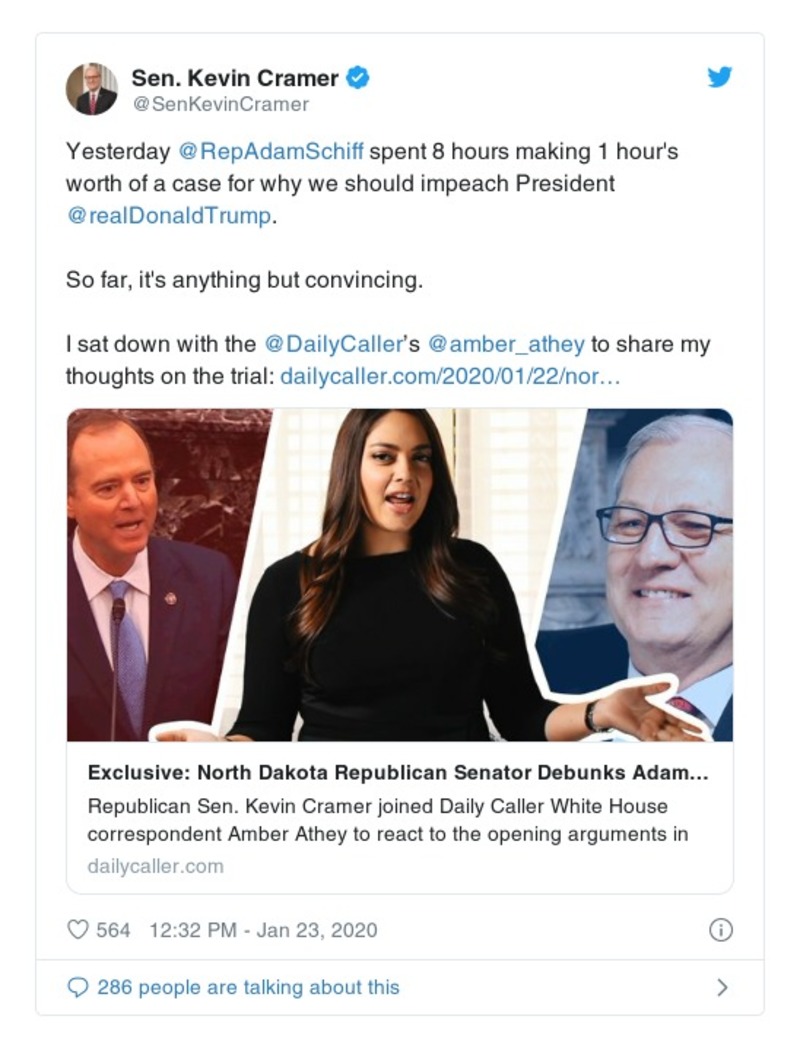Follow the dailycaller.com/2020/01/22 article link
800x1051 pixels.
[x=451, y=377]
